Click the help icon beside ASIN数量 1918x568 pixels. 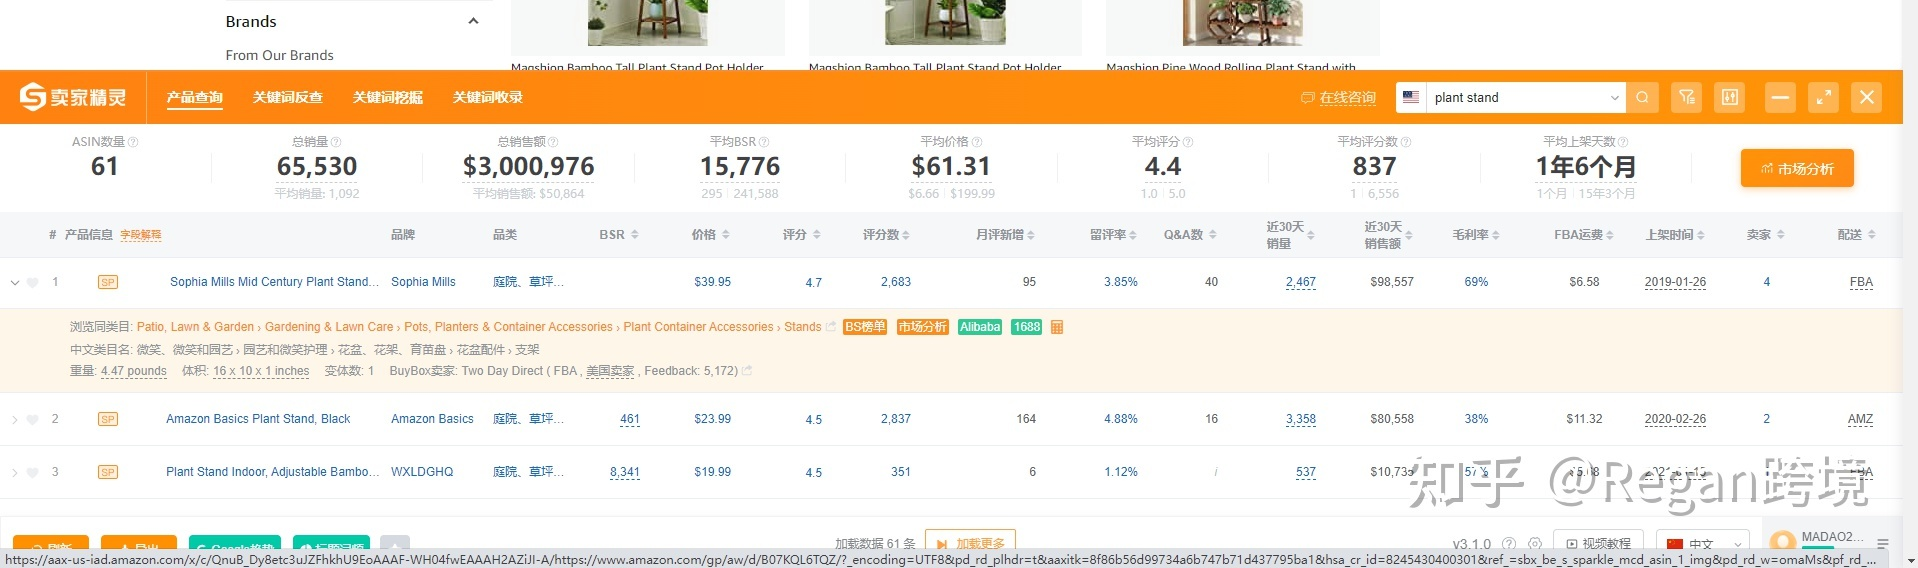tap(133, 142)
